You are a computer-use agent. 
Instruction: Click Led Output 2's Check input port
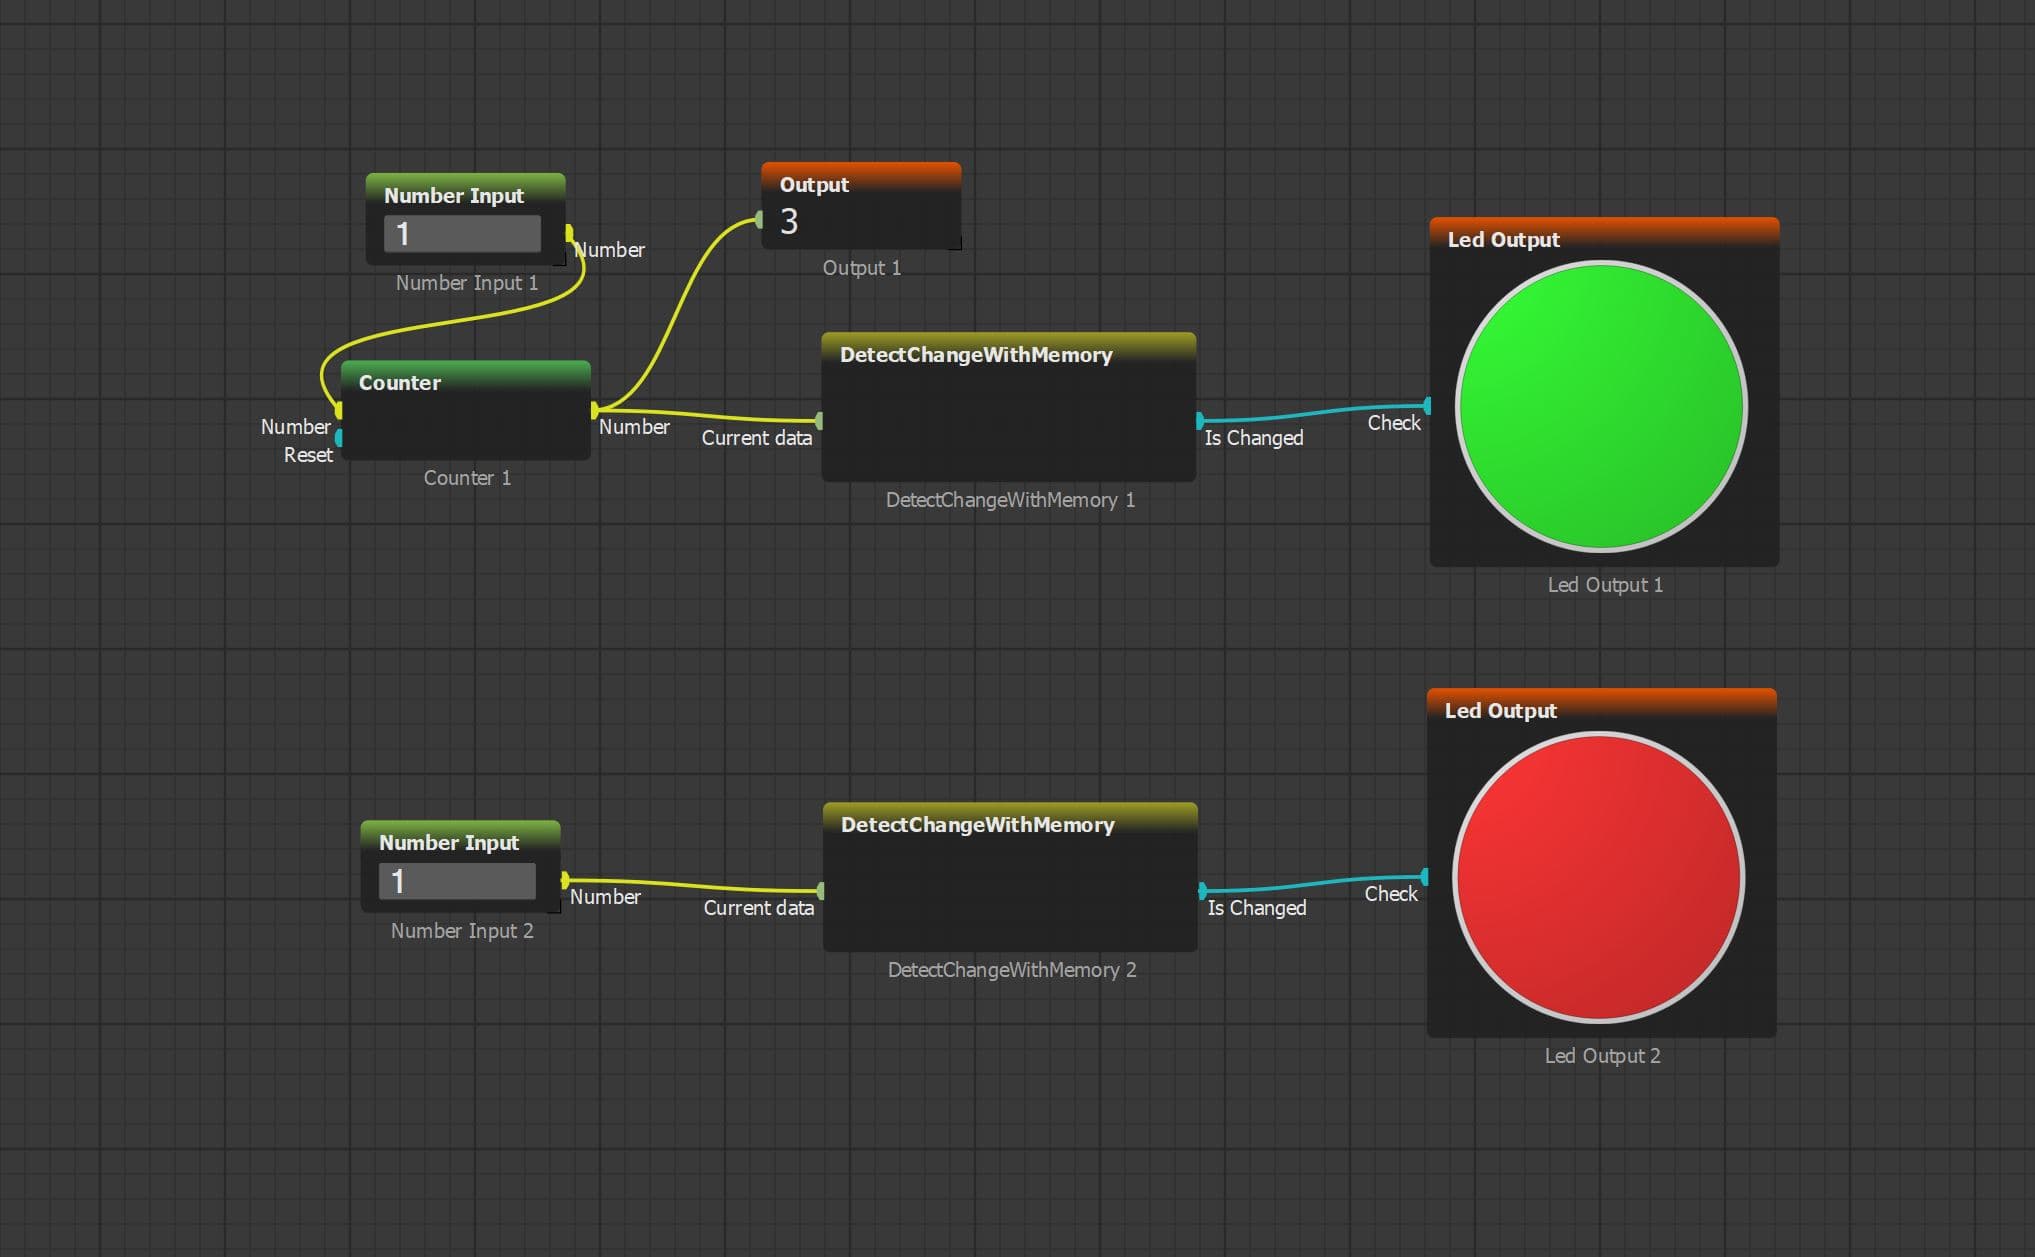click(x=1425, y=877)
